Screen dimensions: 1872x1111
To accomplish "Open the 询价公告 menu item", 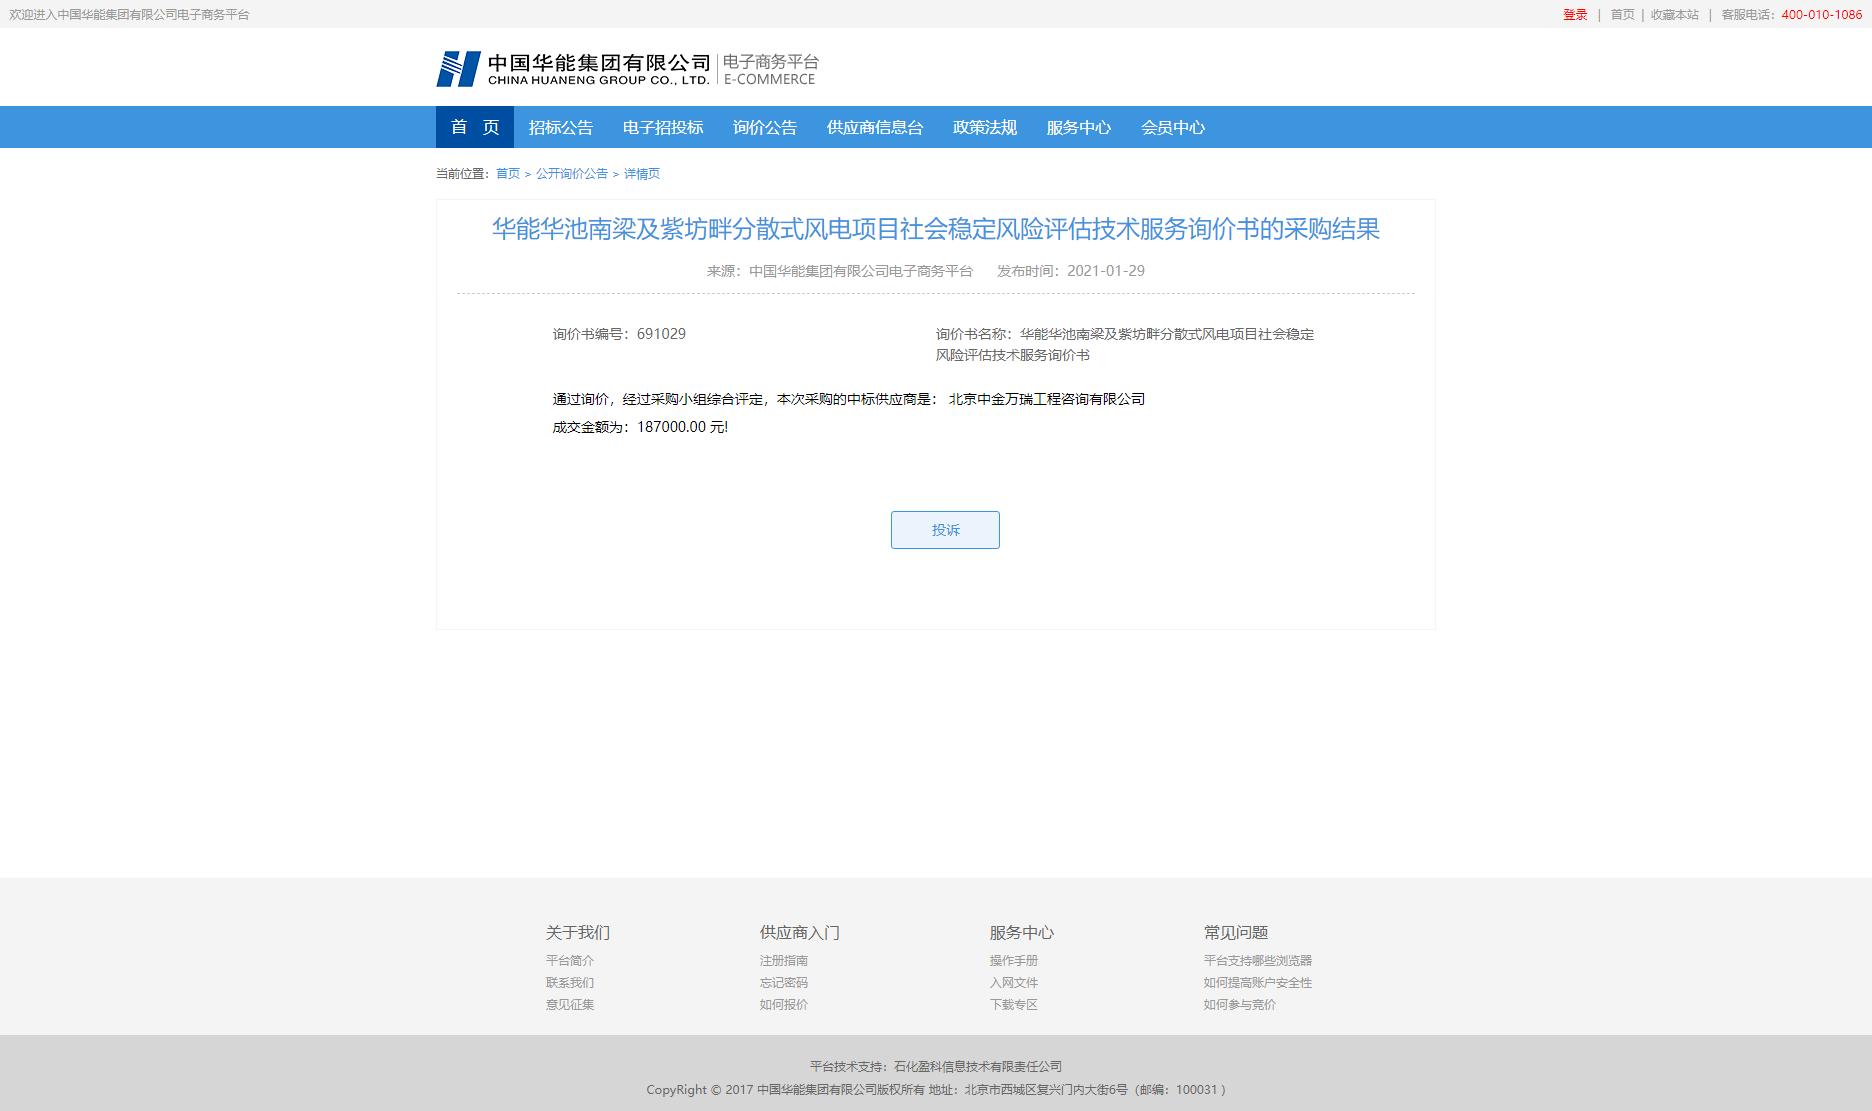I will click(765, 127).
